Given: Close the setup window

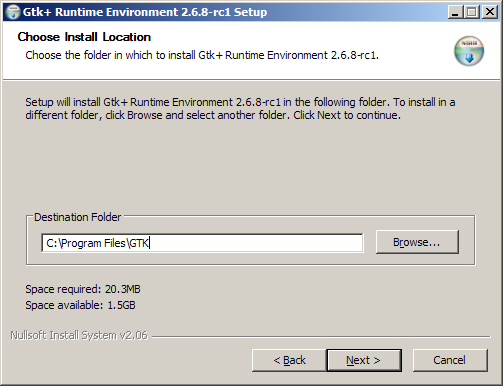Looking at the screenshot, I should pyautogui.click(x=490, y=12).
